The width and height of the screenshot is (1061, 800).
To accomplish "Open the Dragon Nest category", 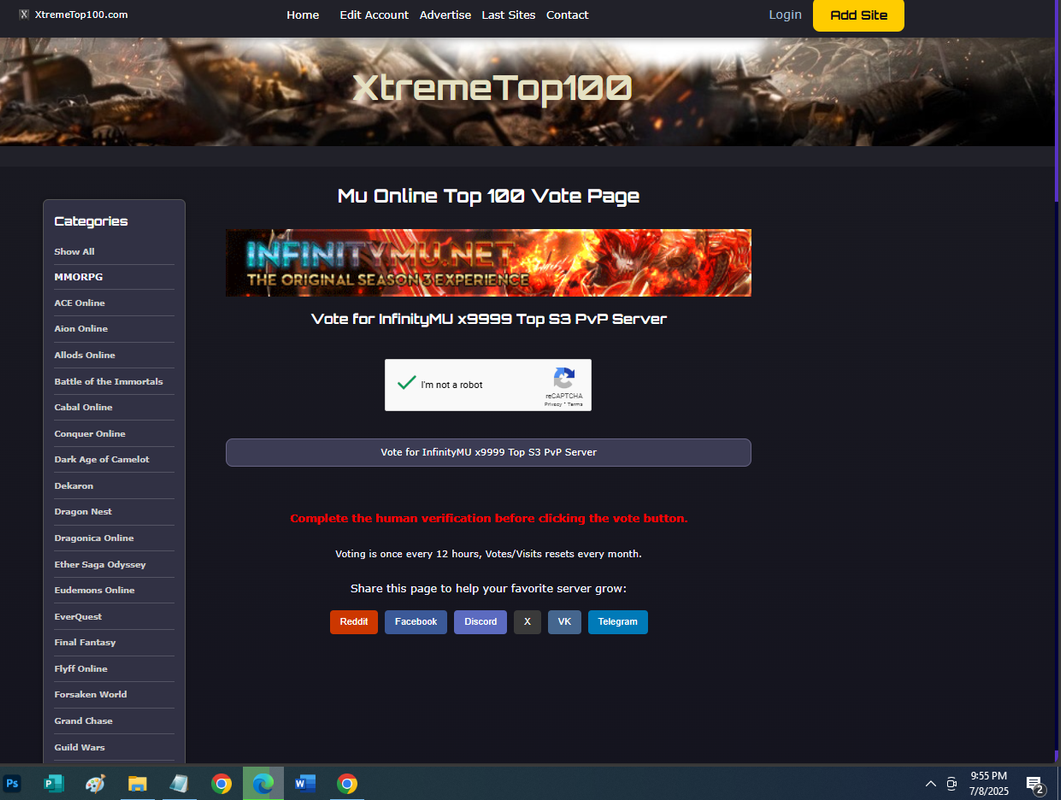I will coord(83,512).
